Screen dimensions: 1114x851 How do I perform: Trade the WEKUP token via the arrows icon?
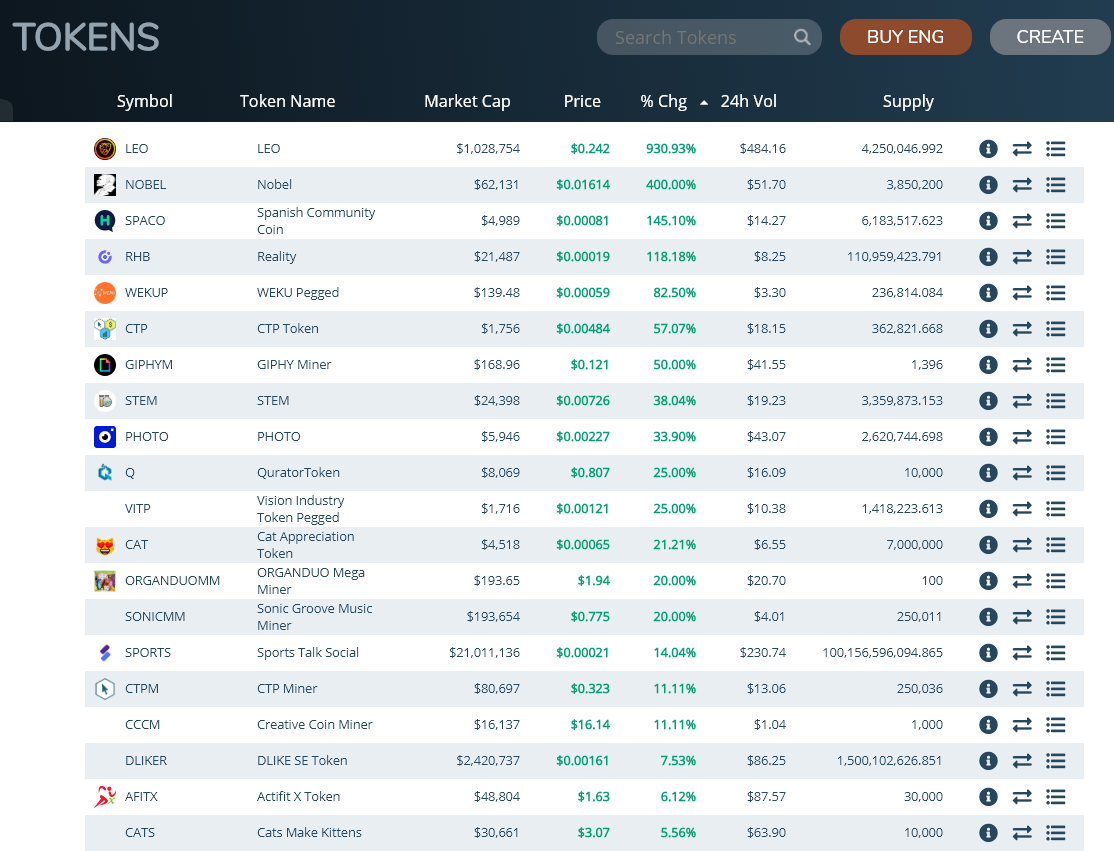[x=1022, y=293]
